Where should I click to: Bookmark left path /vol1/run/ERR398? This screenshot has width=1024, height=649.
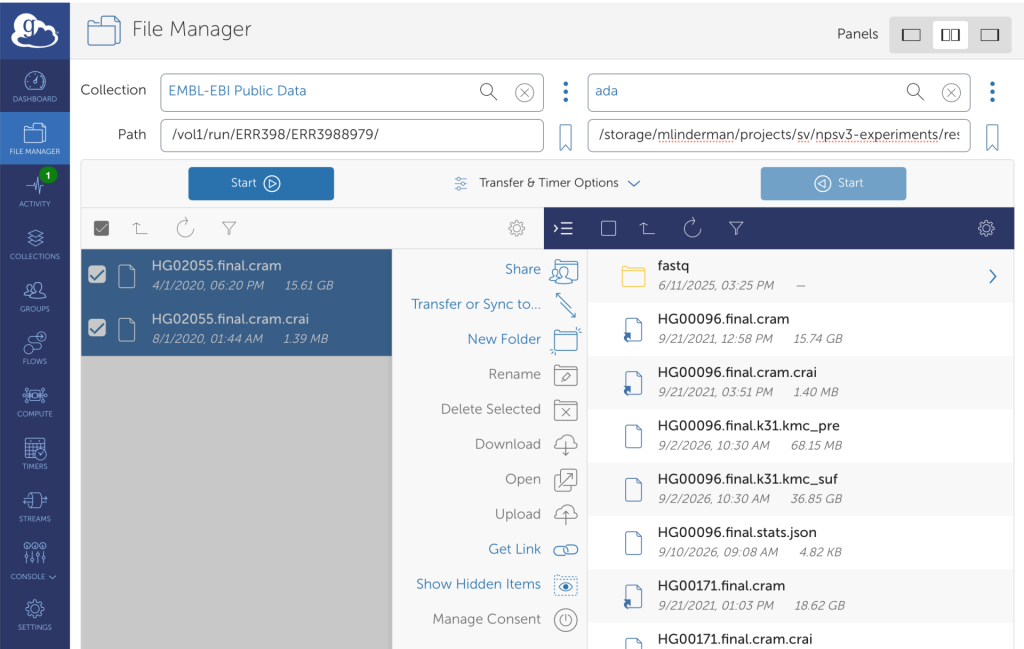point(566,137)
